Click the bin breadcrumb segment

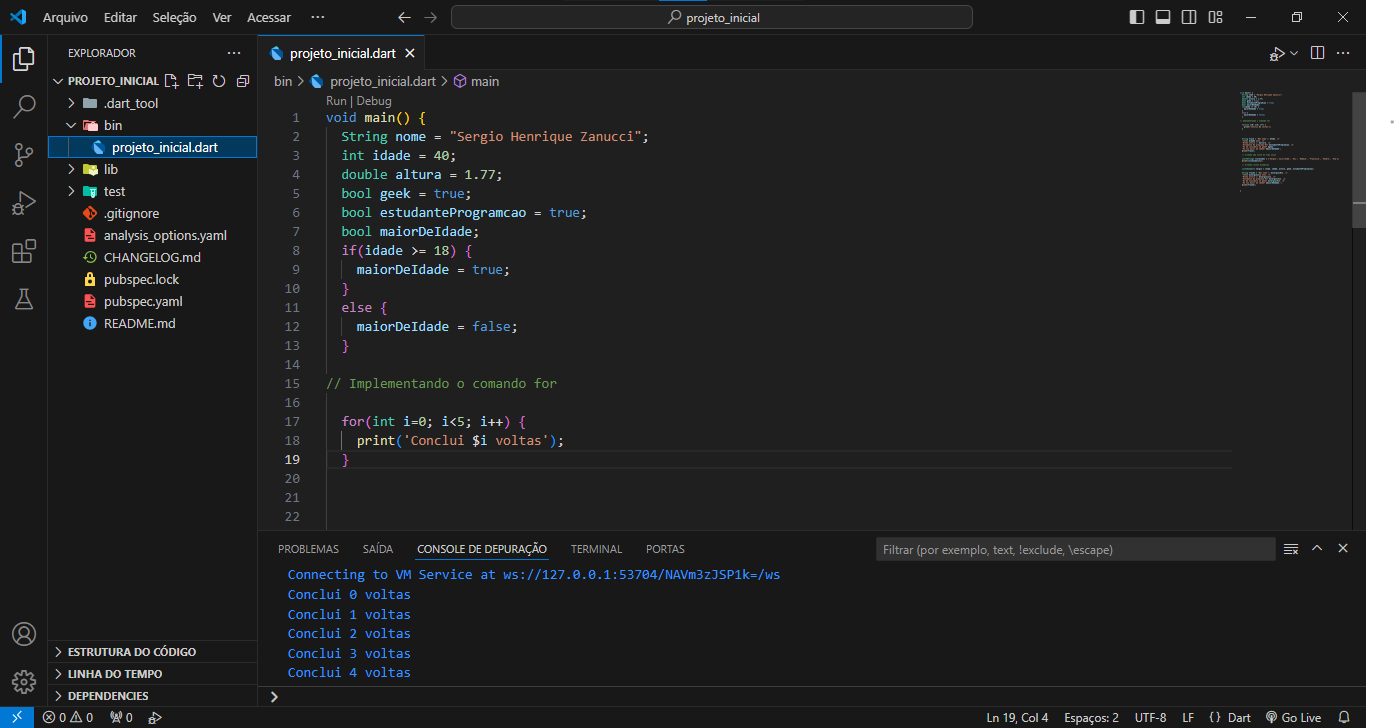coord(283,81)
